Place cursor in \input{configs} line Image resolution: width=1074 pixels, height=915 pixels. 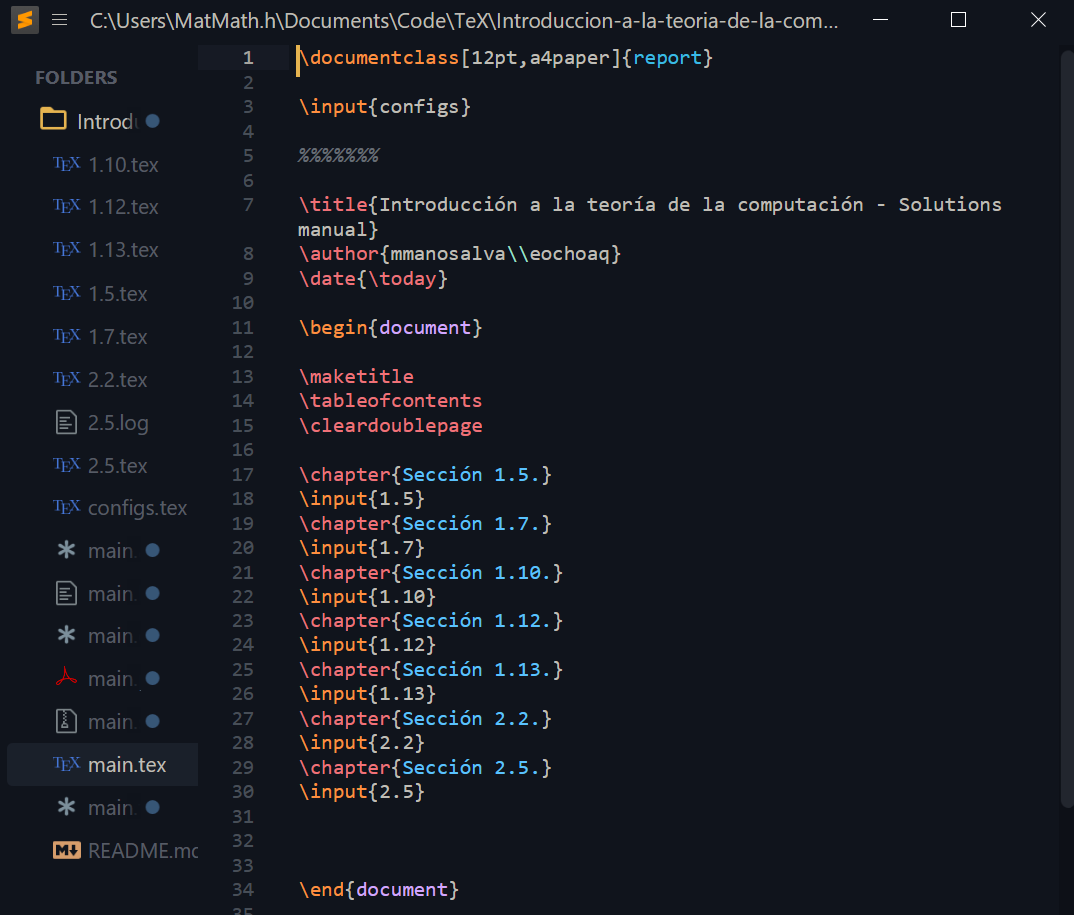(384, 106)
